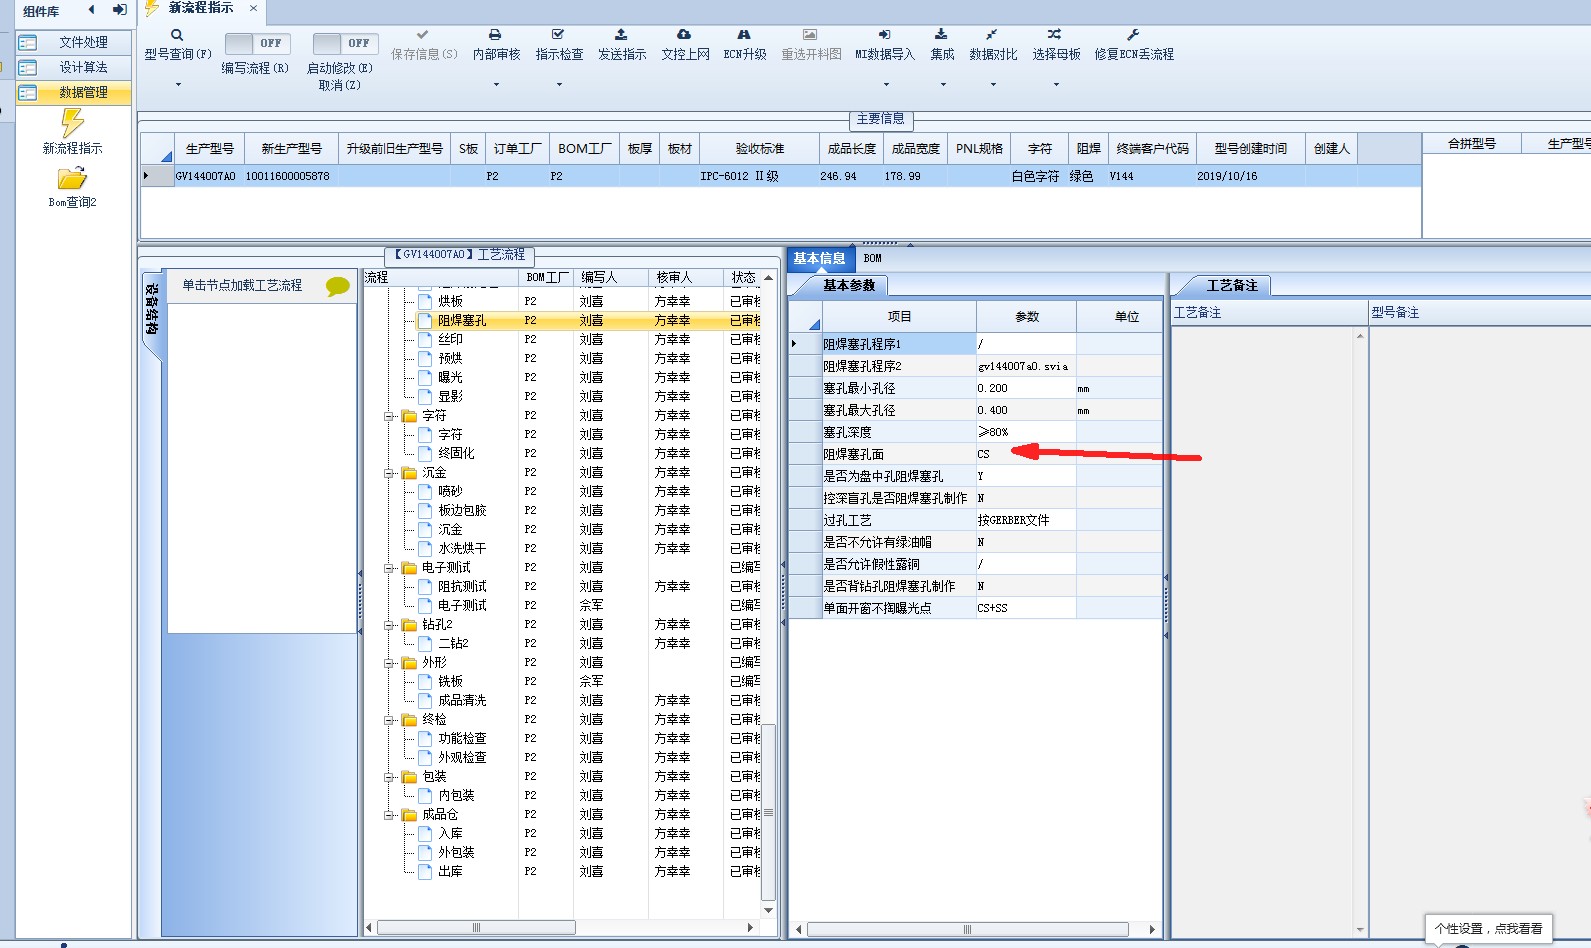Image resolution: width=1591 pixels, height=948 pixels.
Task: Open the 新流程指示 document tab
Action: (x=200, y=8)
